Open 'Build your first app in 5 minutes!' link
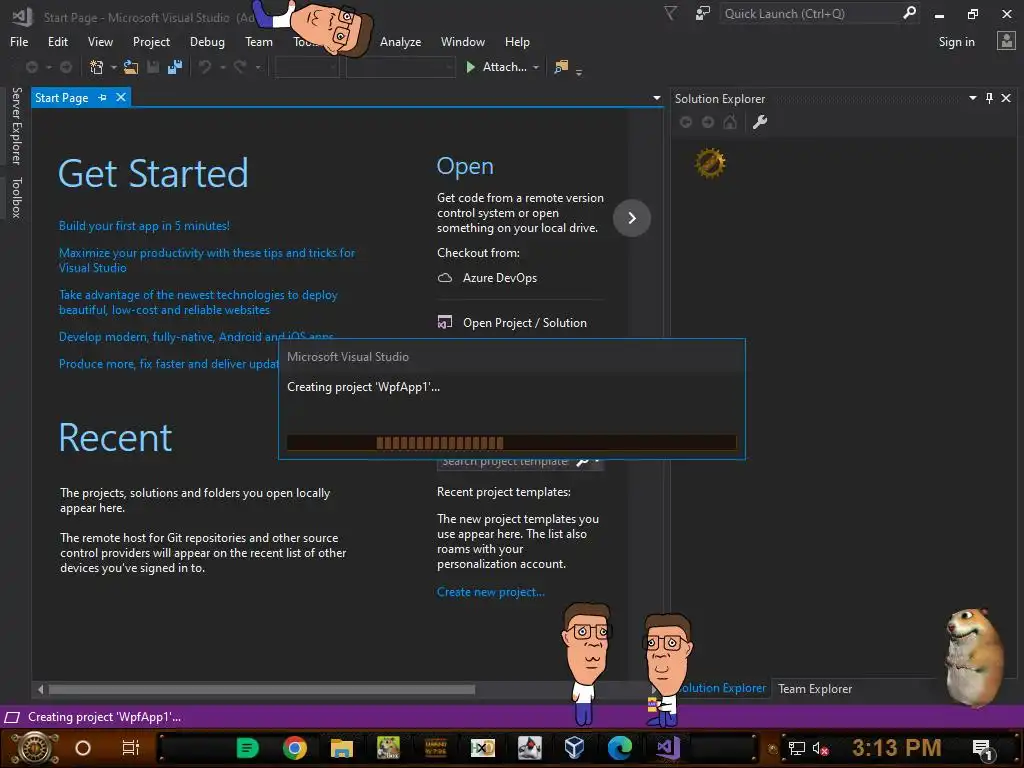 coord(144,226)
